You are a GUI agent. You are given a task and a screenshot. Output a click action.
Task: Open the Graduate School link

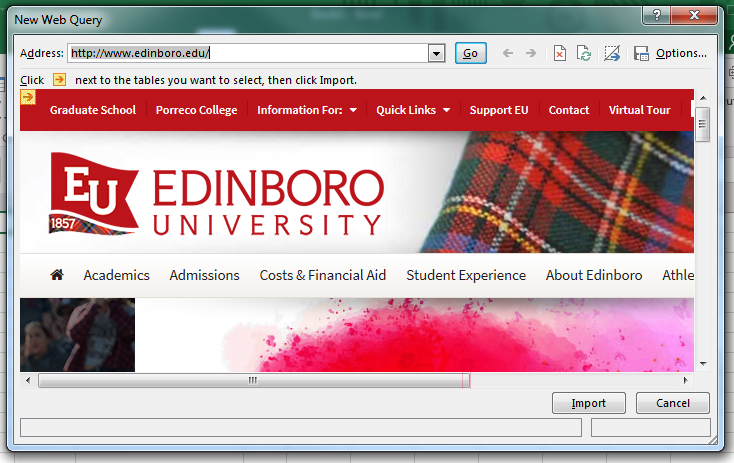coord(93,110)
